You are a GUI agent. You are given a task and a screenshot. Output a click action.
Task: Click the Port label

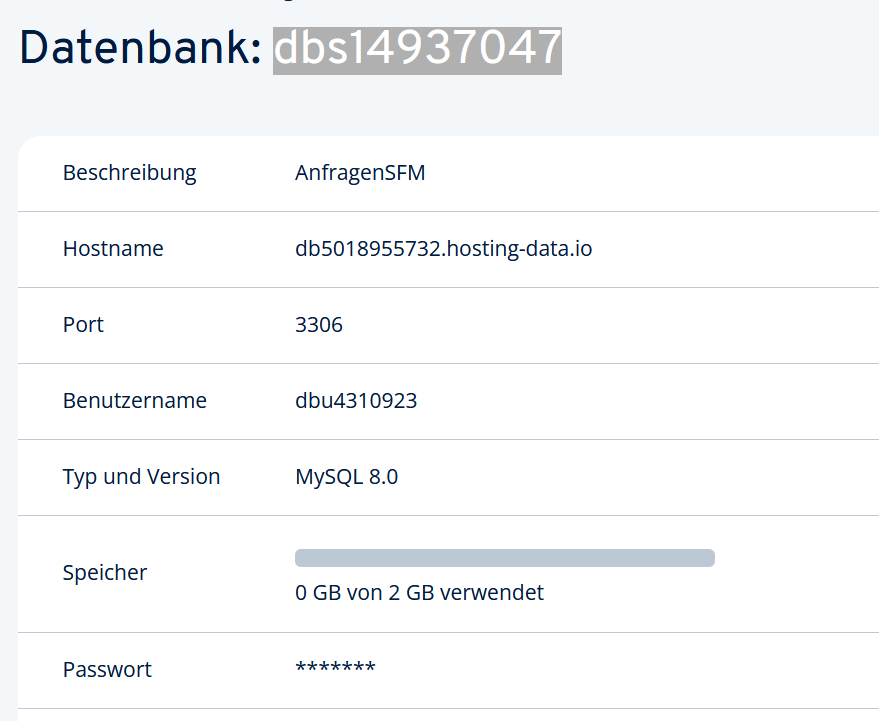click(x=83, y=325)
